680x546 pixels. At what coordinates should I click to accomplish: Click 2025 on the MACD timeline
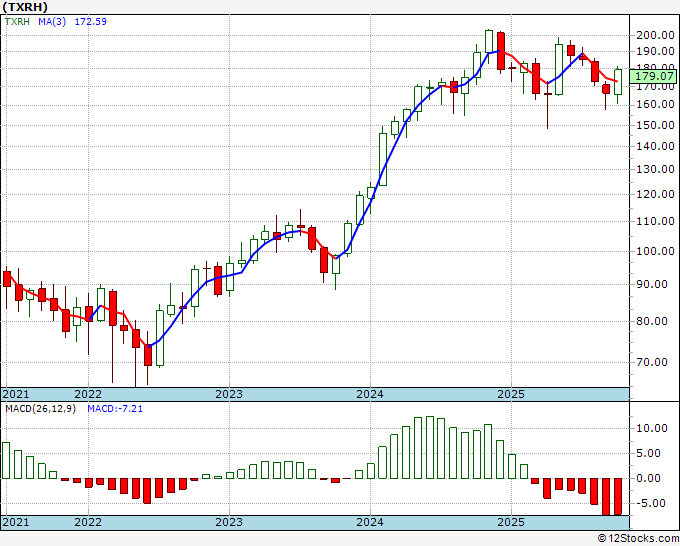511,522
